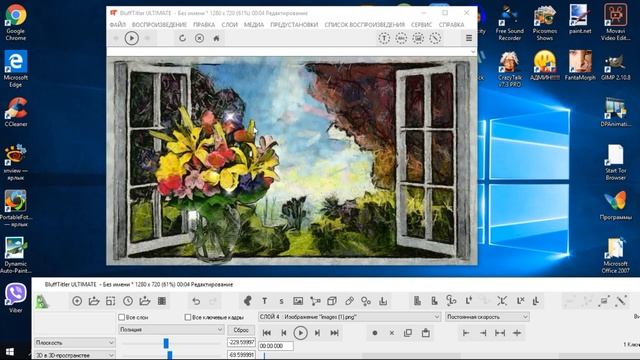Open the ФАЙЛ menu
The width and height of the screenshot is (640, 360).
[118, 25]
